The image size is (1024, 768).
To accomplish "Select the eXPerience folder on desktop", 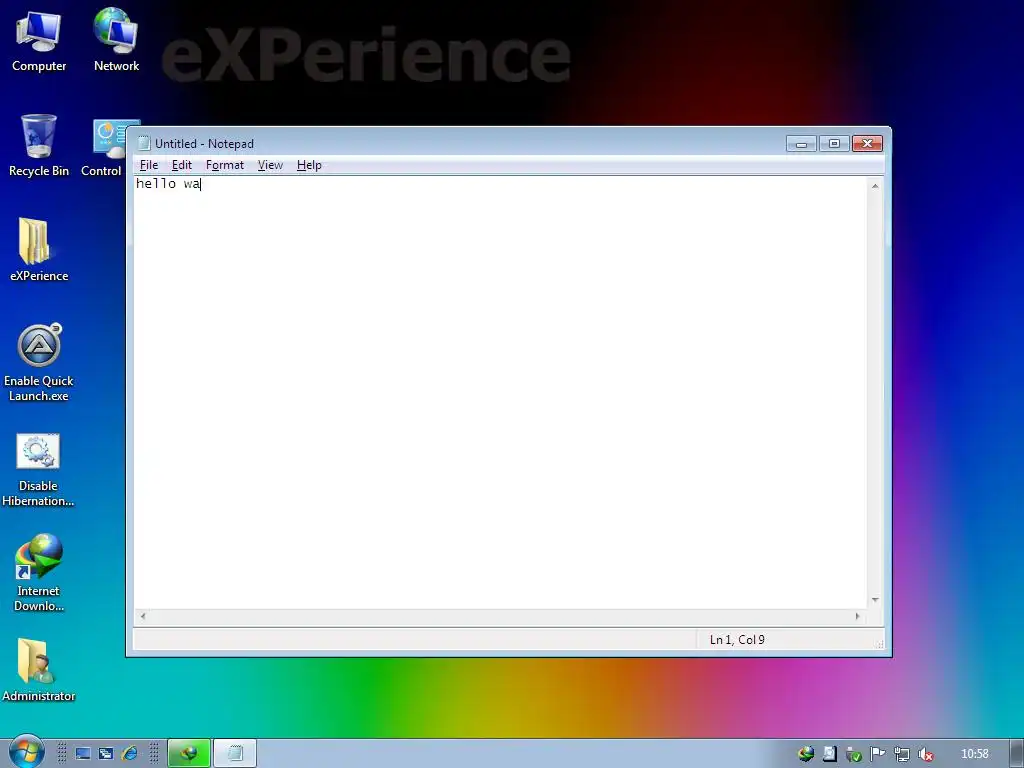I will coord(39,249).
